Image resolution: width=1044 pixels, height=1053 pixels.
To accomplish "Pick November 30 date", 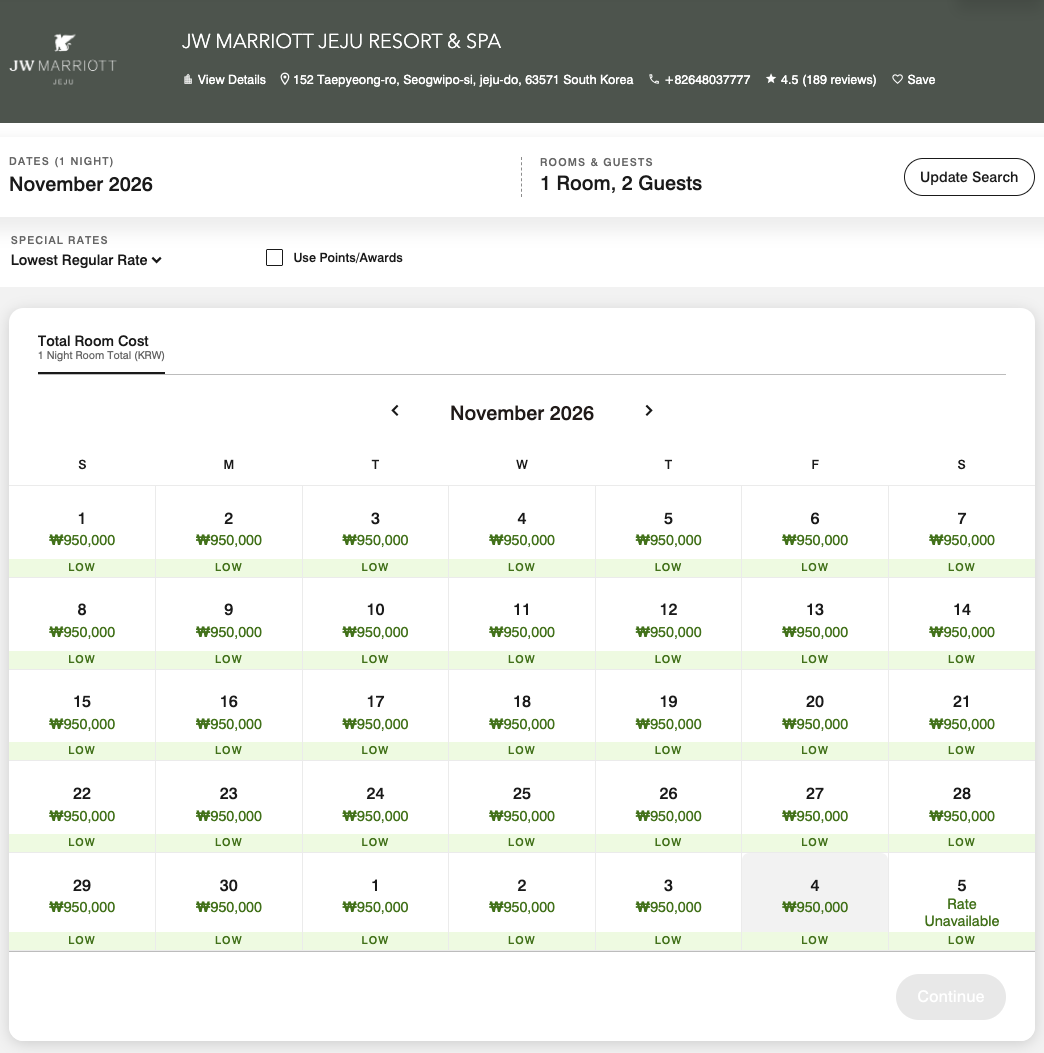I will tap(228, 902).
